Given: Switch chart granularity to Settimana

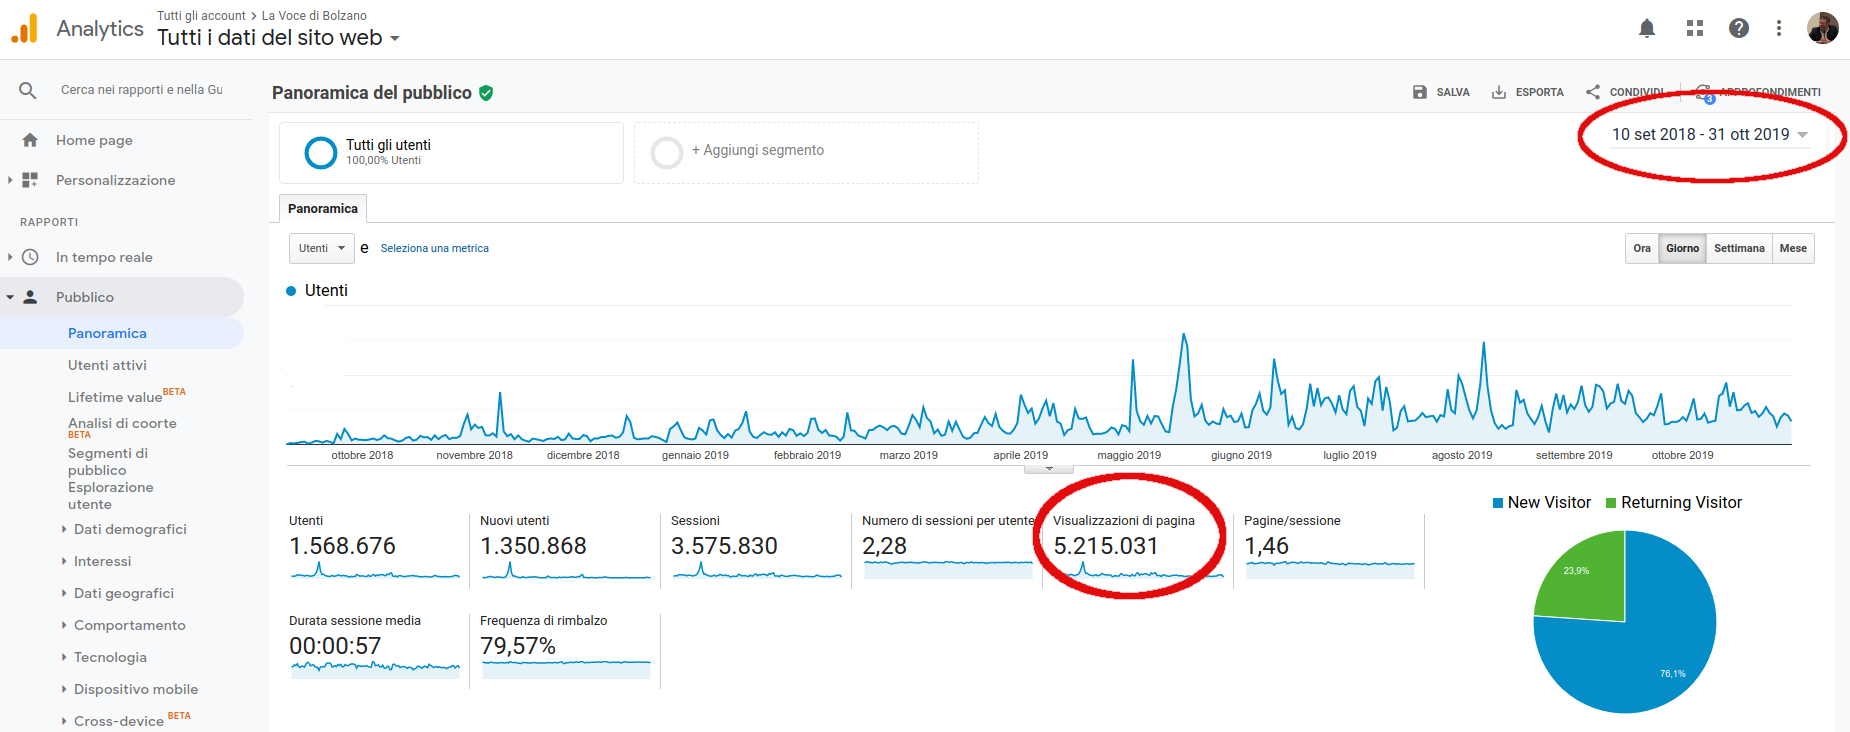Looking at the screenshot, I should (1738, 248).
